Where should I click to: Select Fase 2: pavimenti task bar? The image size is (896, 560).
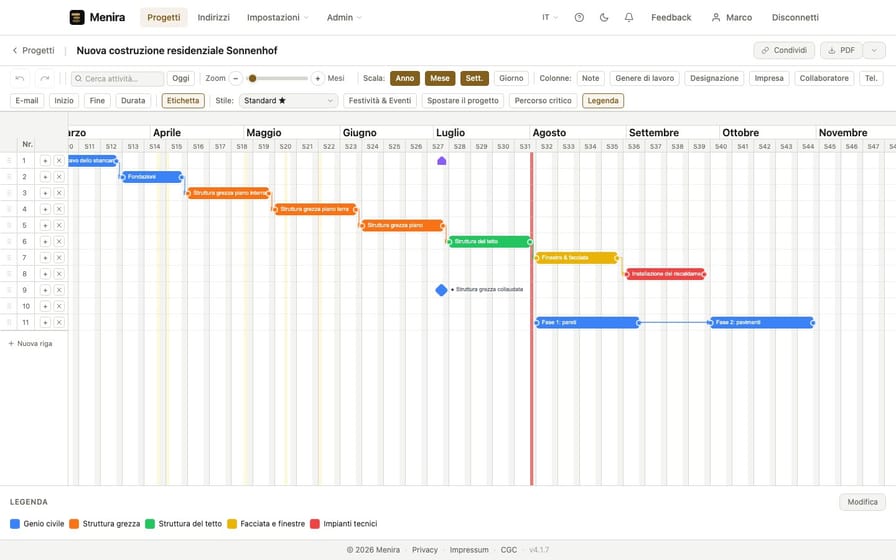coord(762,322)
